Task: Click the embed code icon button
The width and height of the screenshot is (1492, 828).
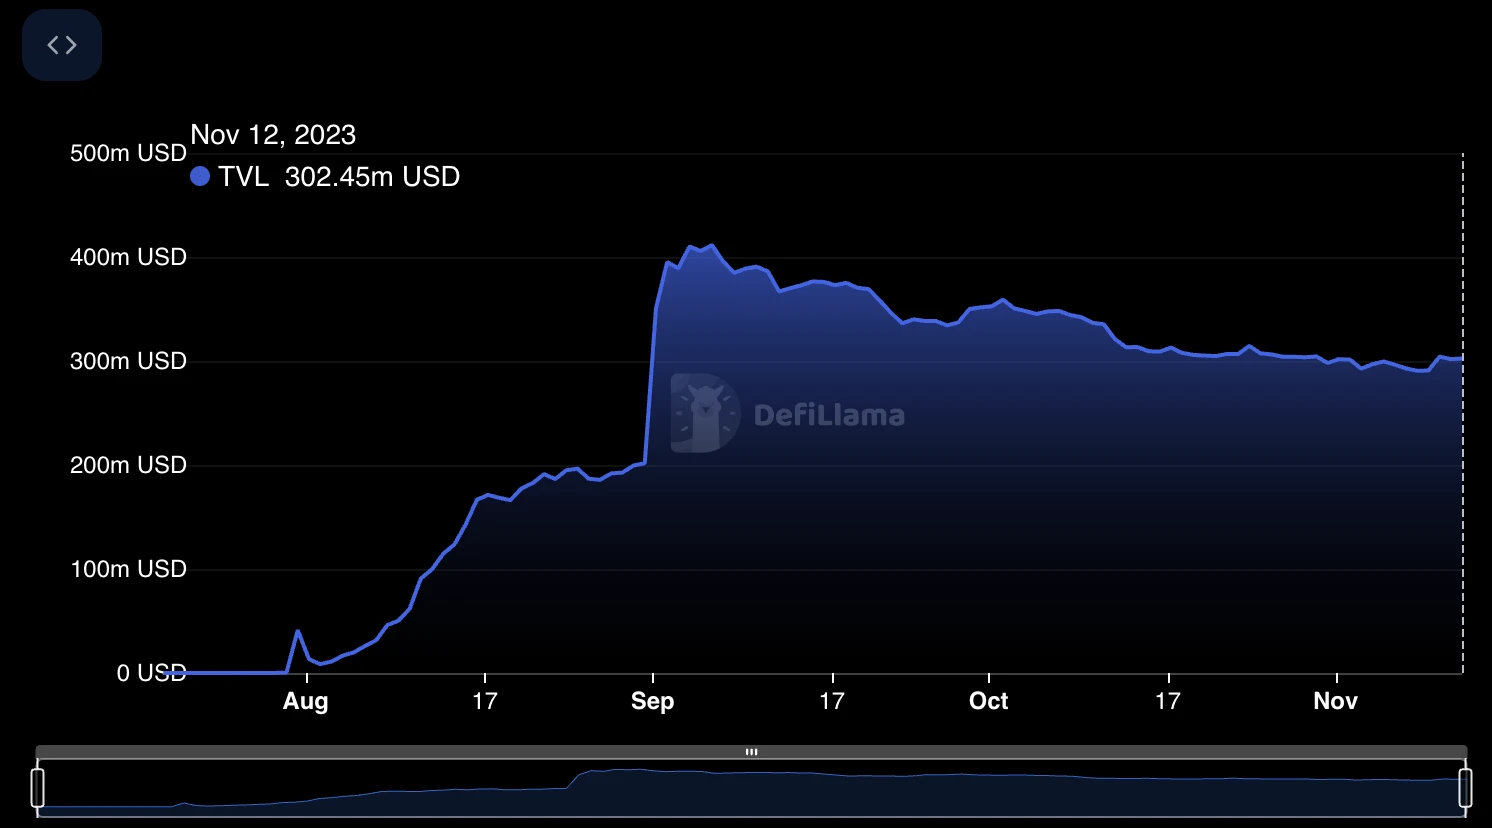Action: 62,45
